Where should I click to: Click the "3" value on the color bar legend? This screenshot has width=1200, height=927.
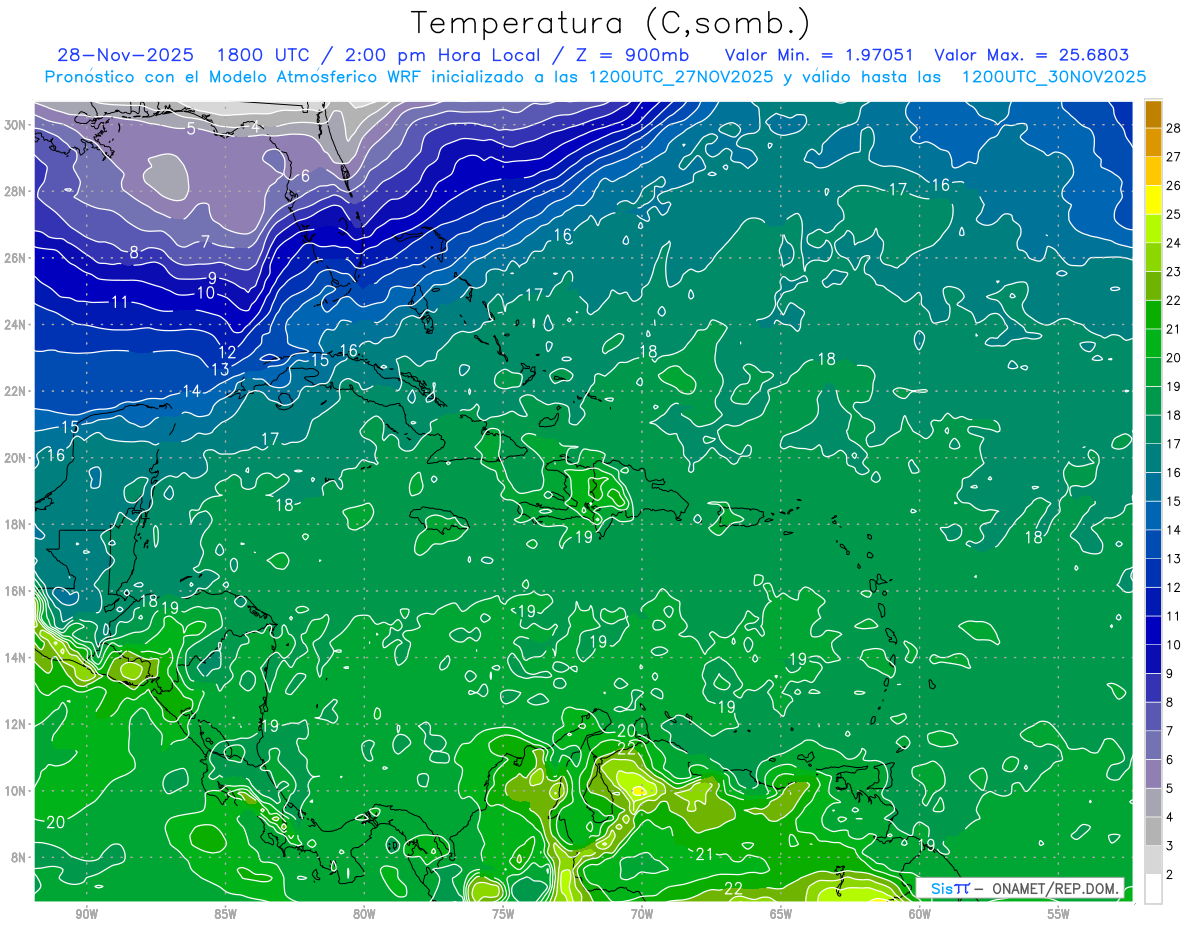(x=1170, y=846)
